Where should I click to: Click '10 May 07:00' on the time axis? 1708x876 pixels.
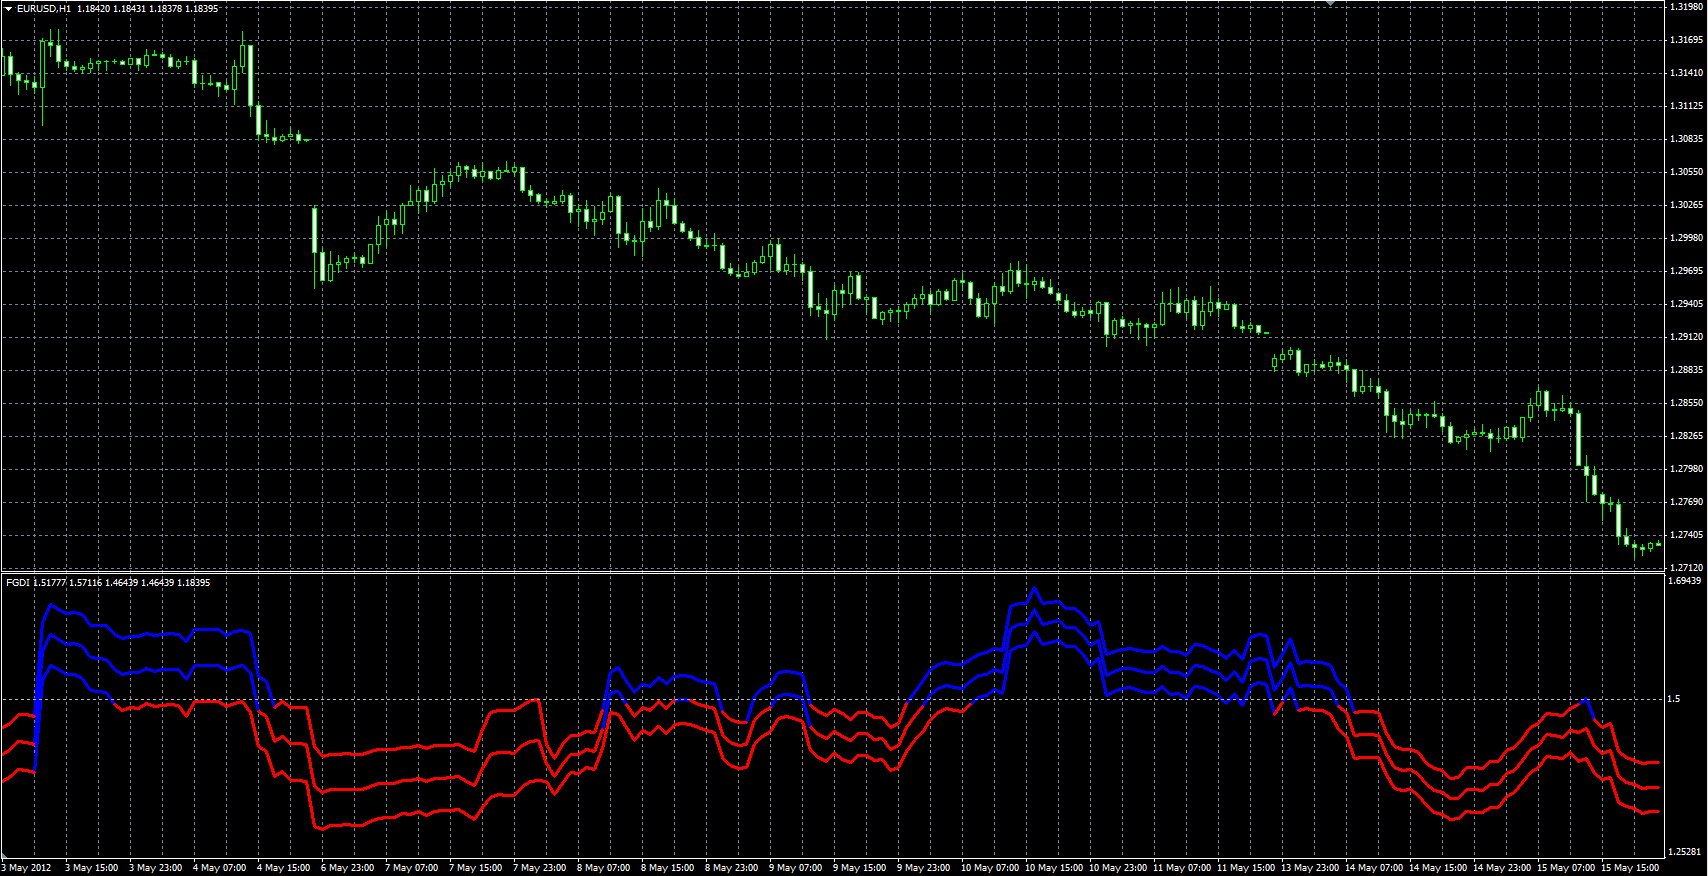click(990, 868)
